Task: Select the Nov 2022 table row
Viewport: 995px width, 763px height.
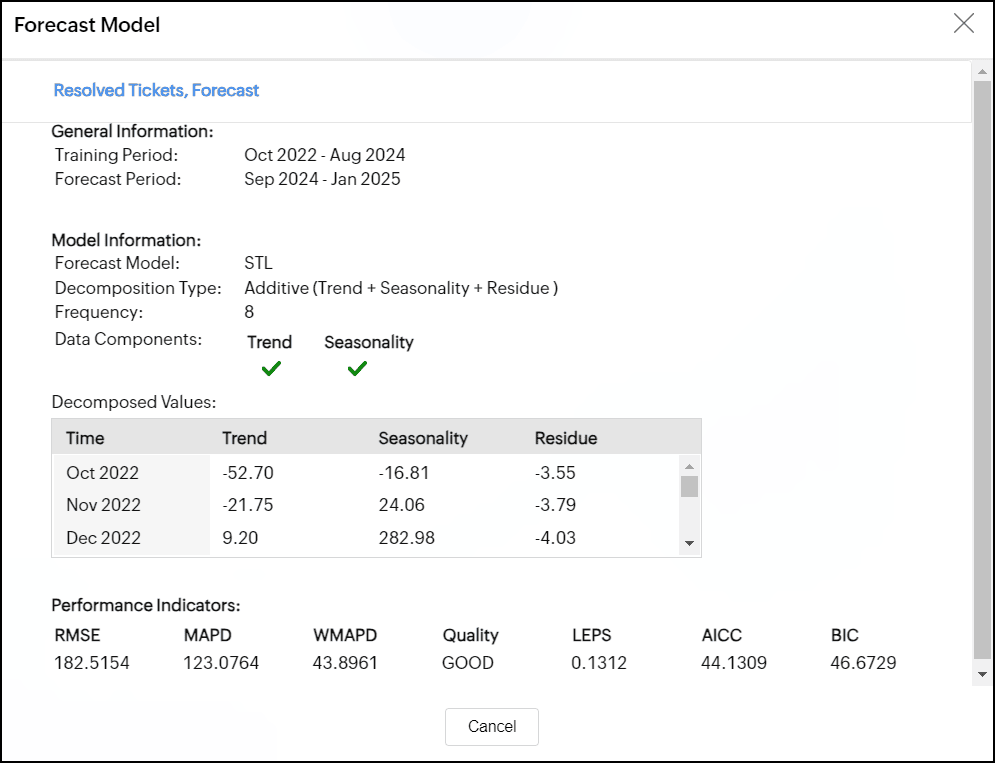Action: 103,505
